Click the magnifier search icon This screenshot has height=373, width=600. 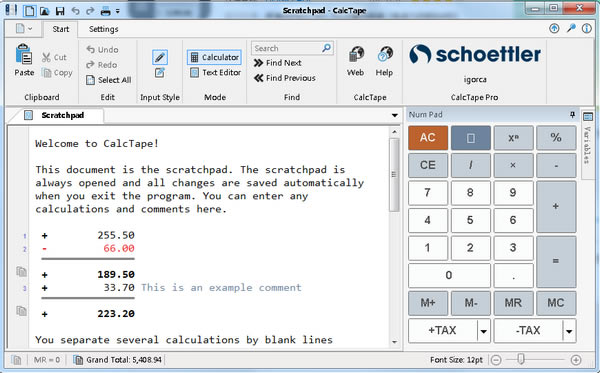pyautogui.click(x=327, y=48)
